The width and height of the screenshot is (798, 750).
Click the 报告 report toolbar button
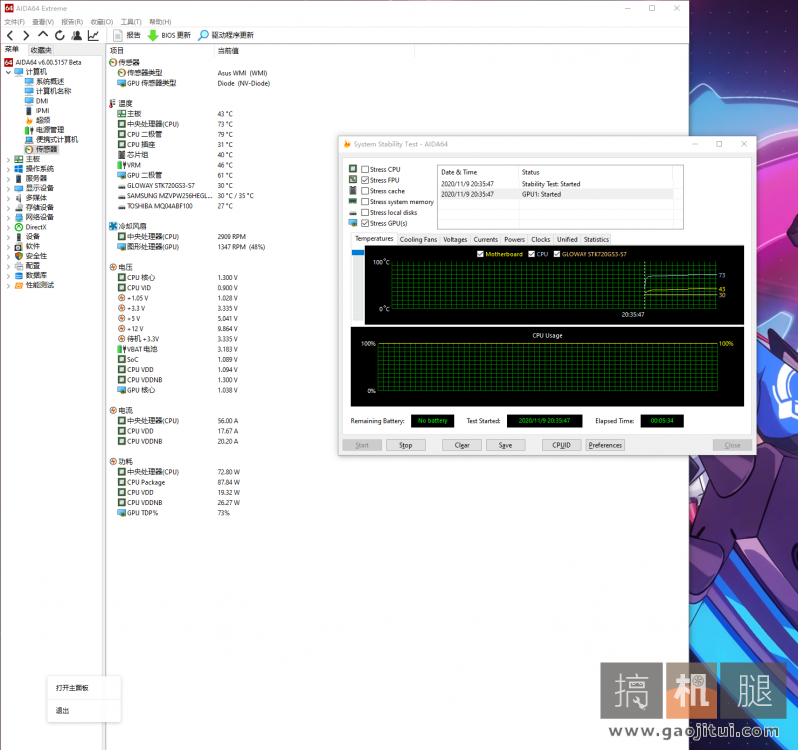tap(127, 35)
